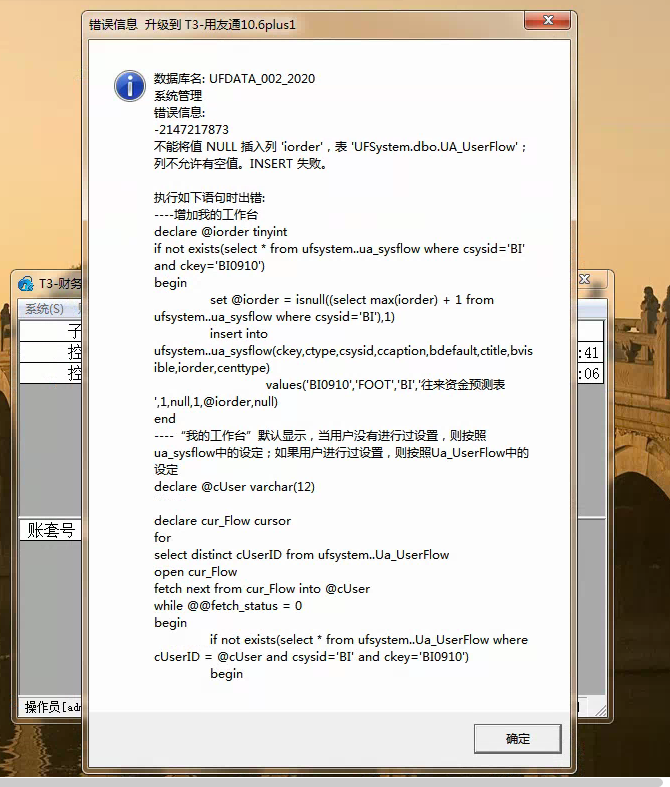The height and width of the screenshot is (787, 670).
Task: Click the 确定 button in error dialog
Action: (517, 738)
